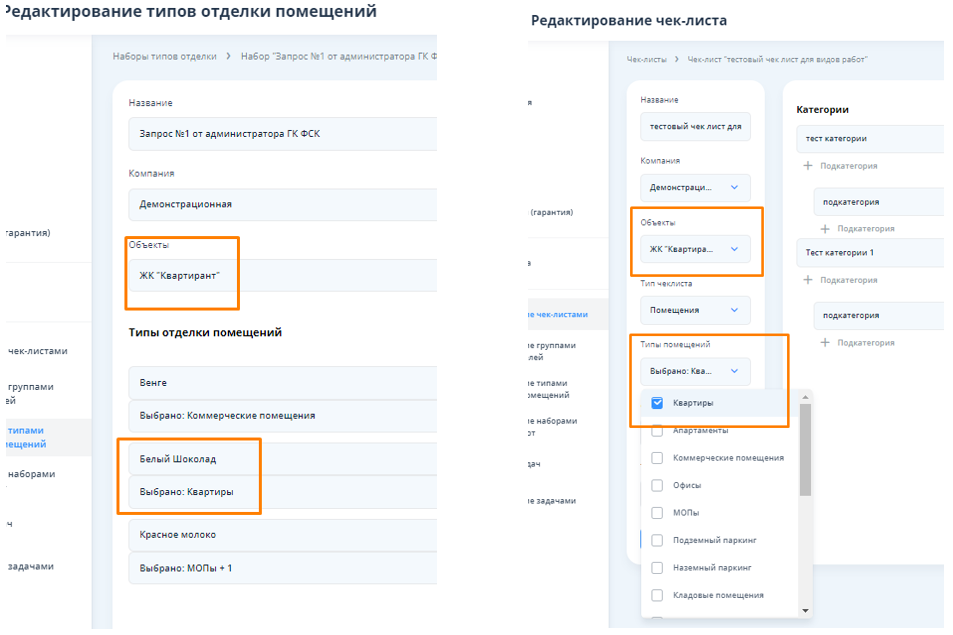Enable the "Офисы" checkbox
953x635 pixels.
pyautogui.click(x=657, y=485)
